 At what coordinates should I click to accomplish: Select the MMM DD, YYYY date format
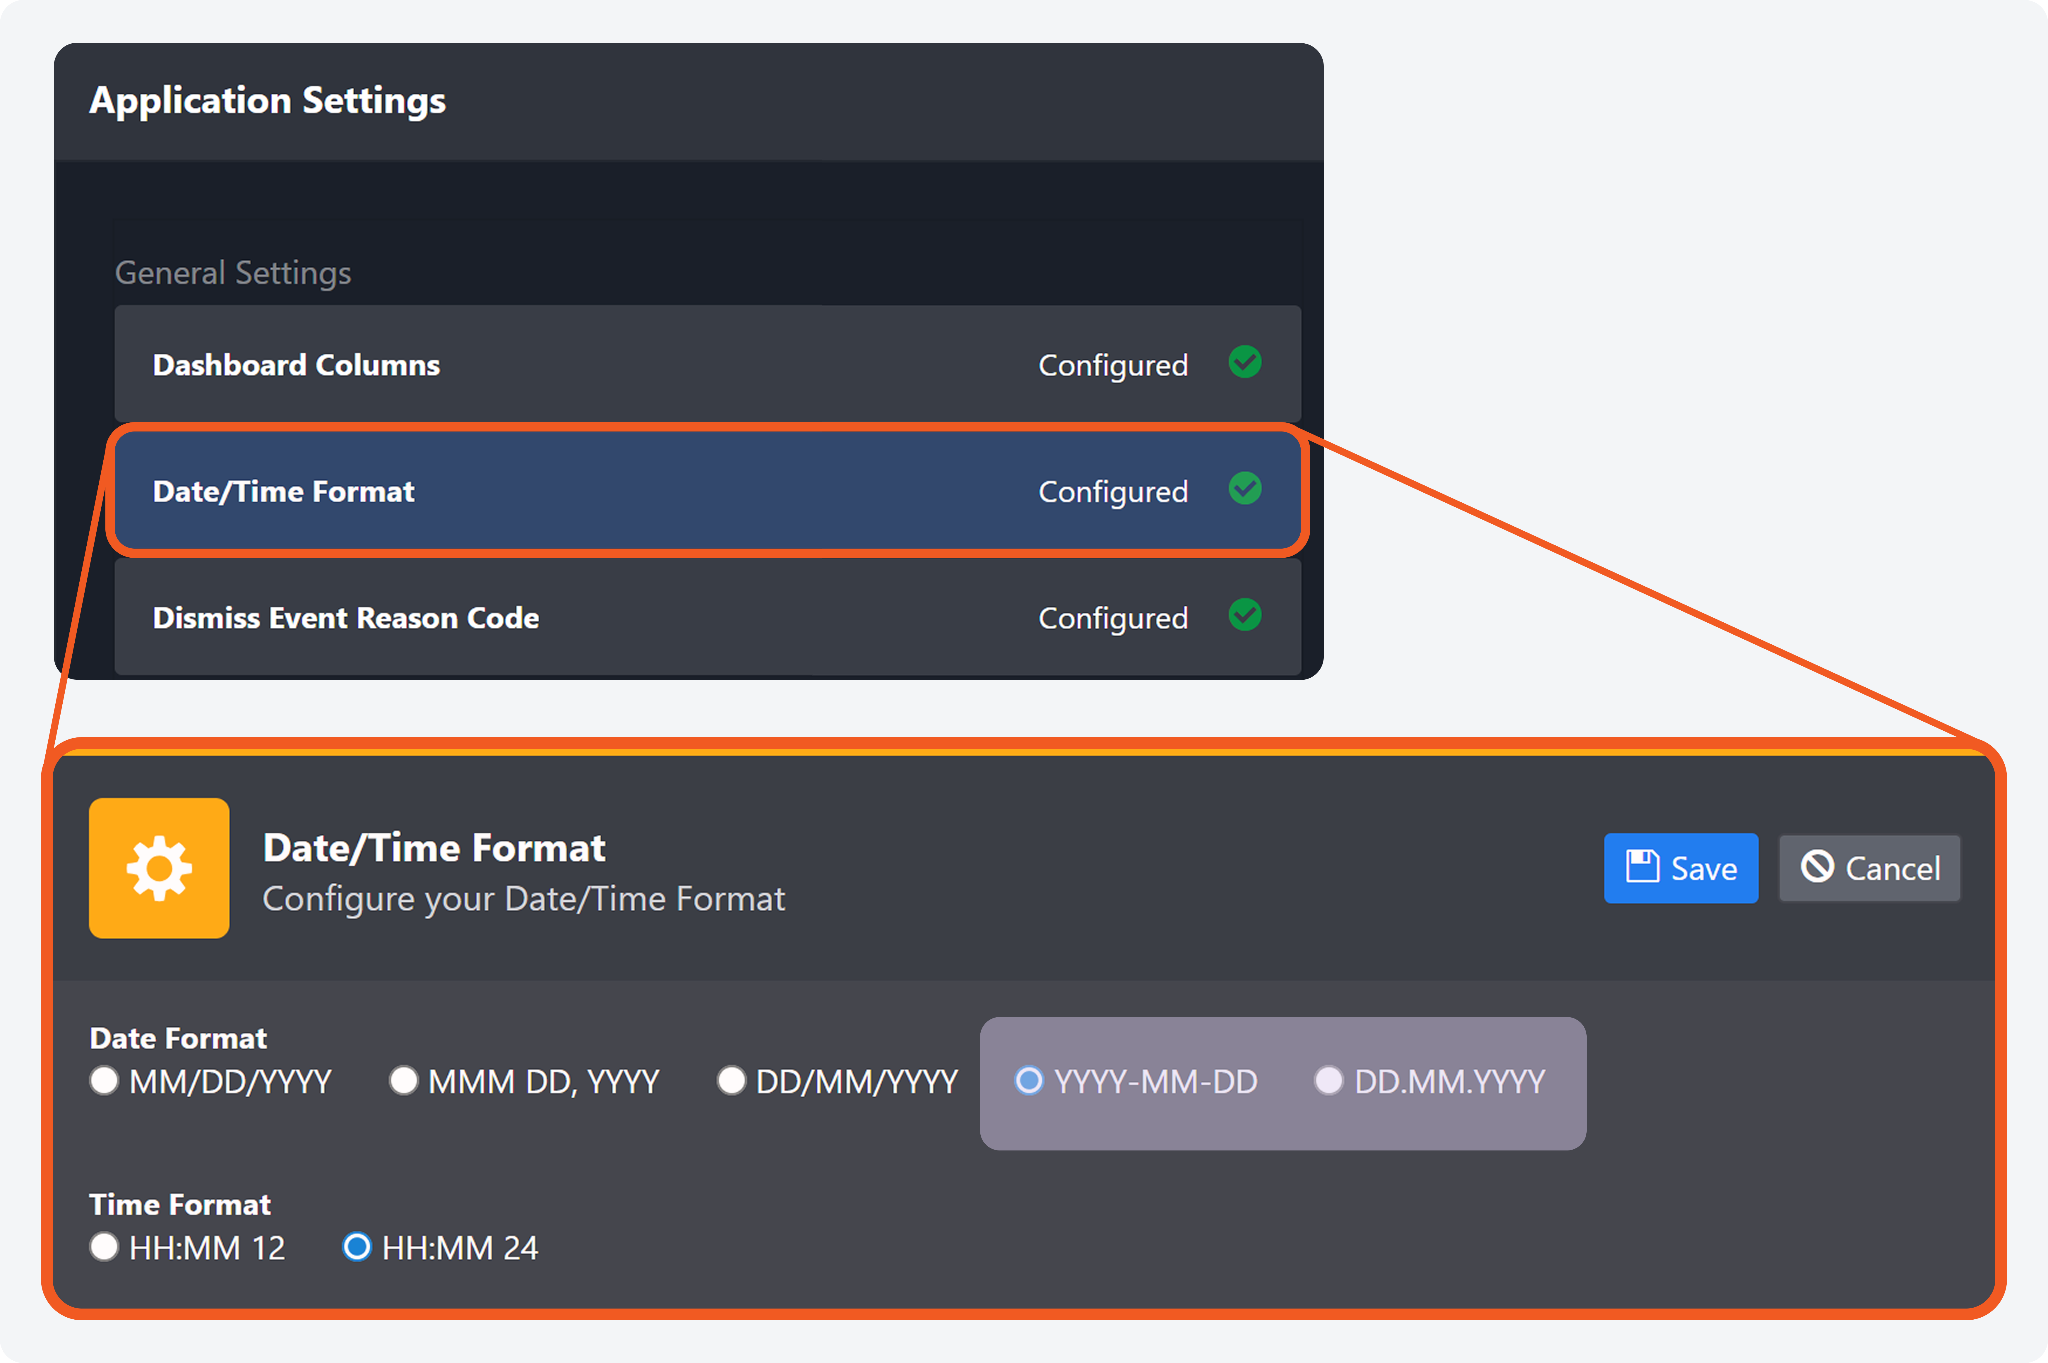click(x=403, y=1081)
